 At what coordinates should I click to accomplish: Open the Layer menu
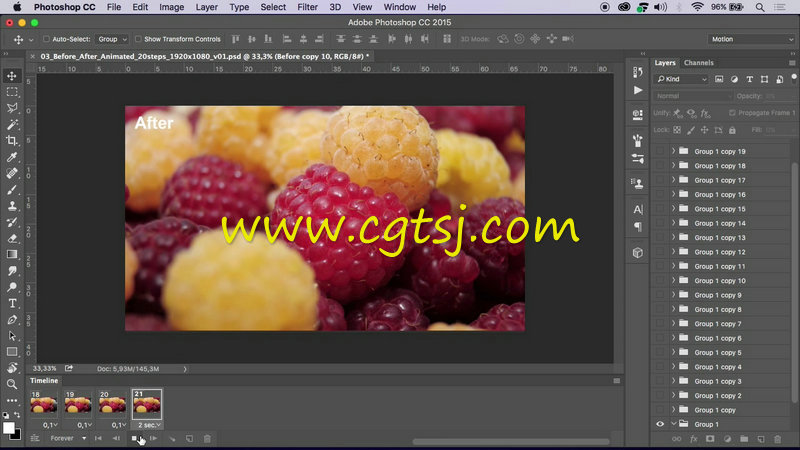click(x=207, y=7)
